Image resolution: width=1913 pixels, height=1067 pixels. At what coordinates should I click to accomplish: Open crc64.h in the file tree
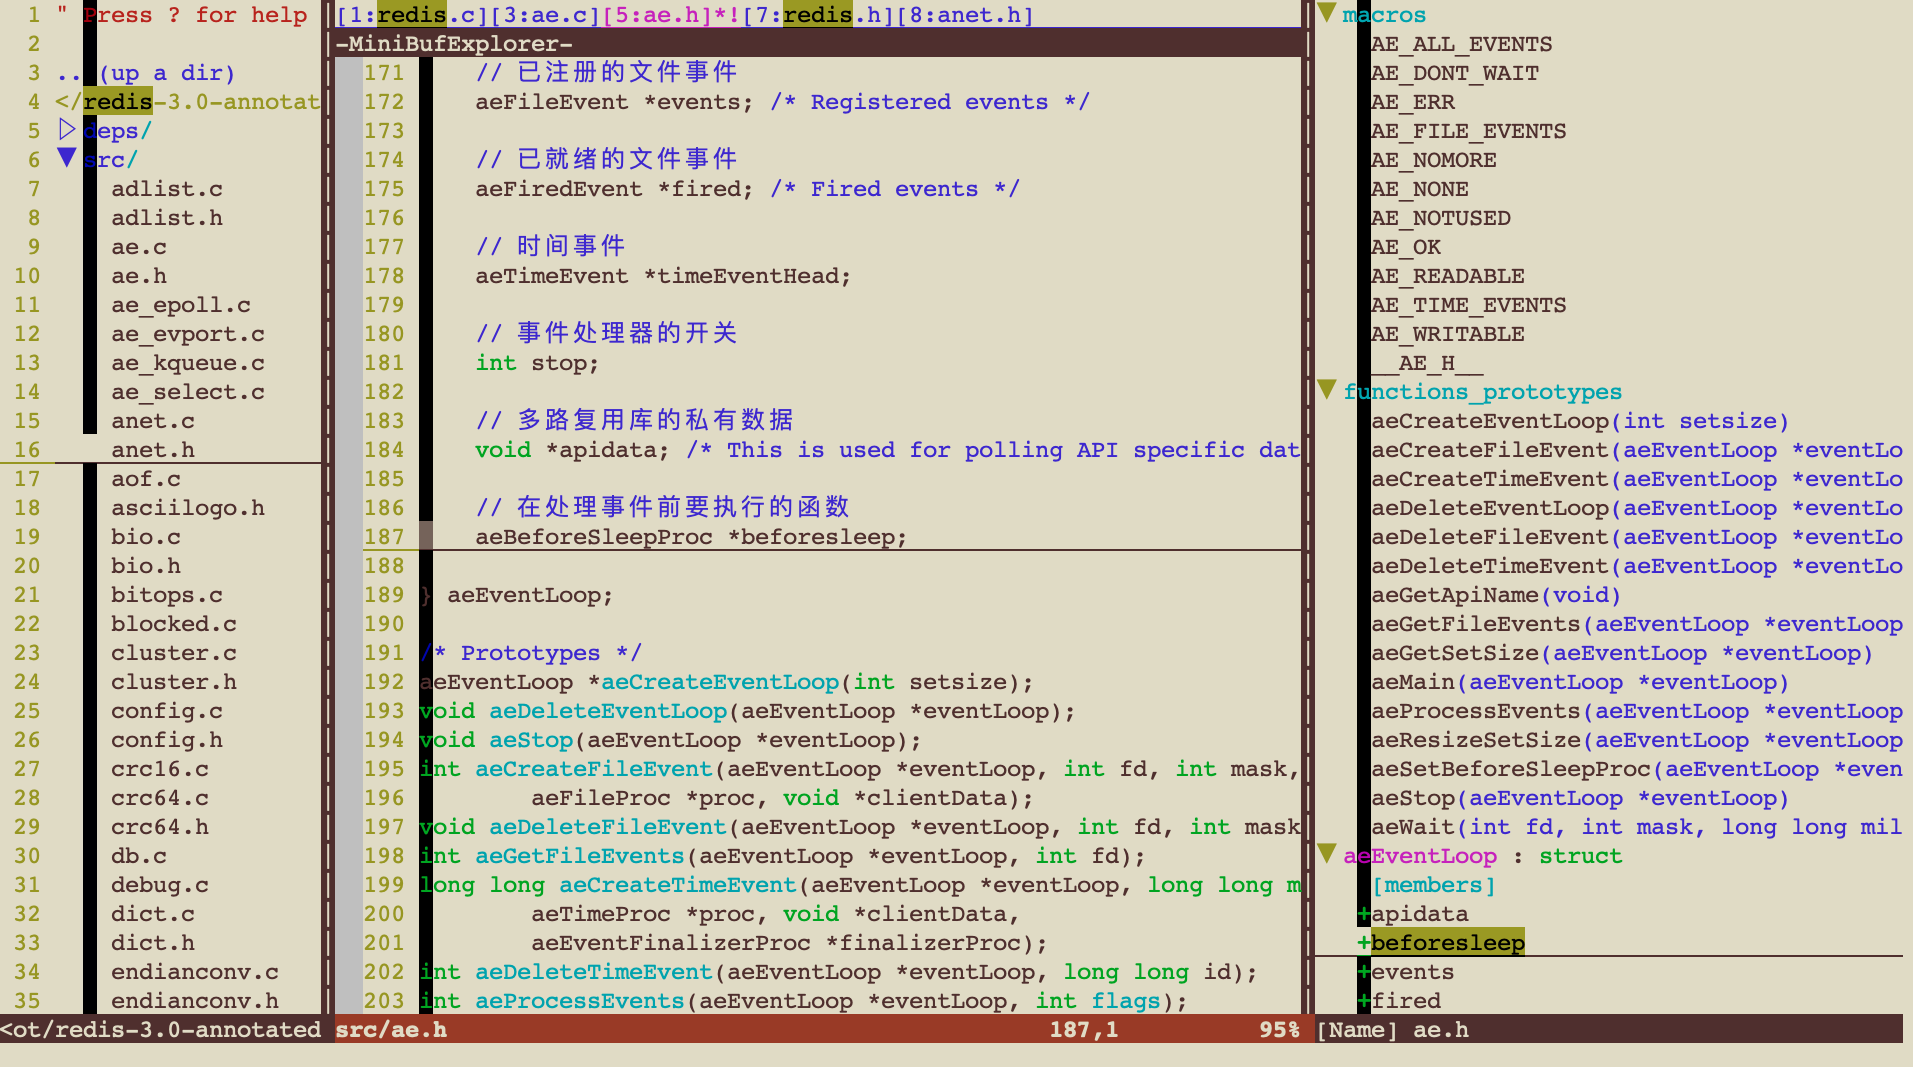click(160, 827)
